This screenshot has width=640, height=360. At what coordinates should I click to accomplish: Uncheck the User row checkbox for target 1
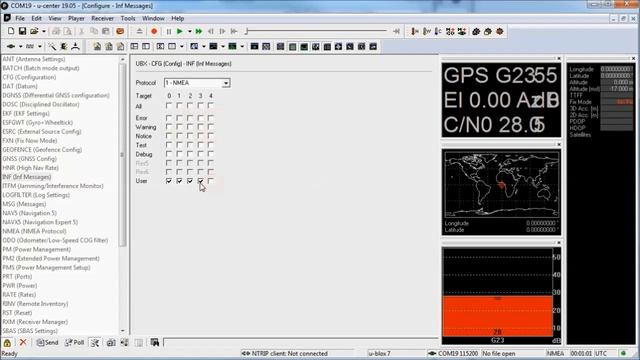pyautogui.click(x=179, y=181)
